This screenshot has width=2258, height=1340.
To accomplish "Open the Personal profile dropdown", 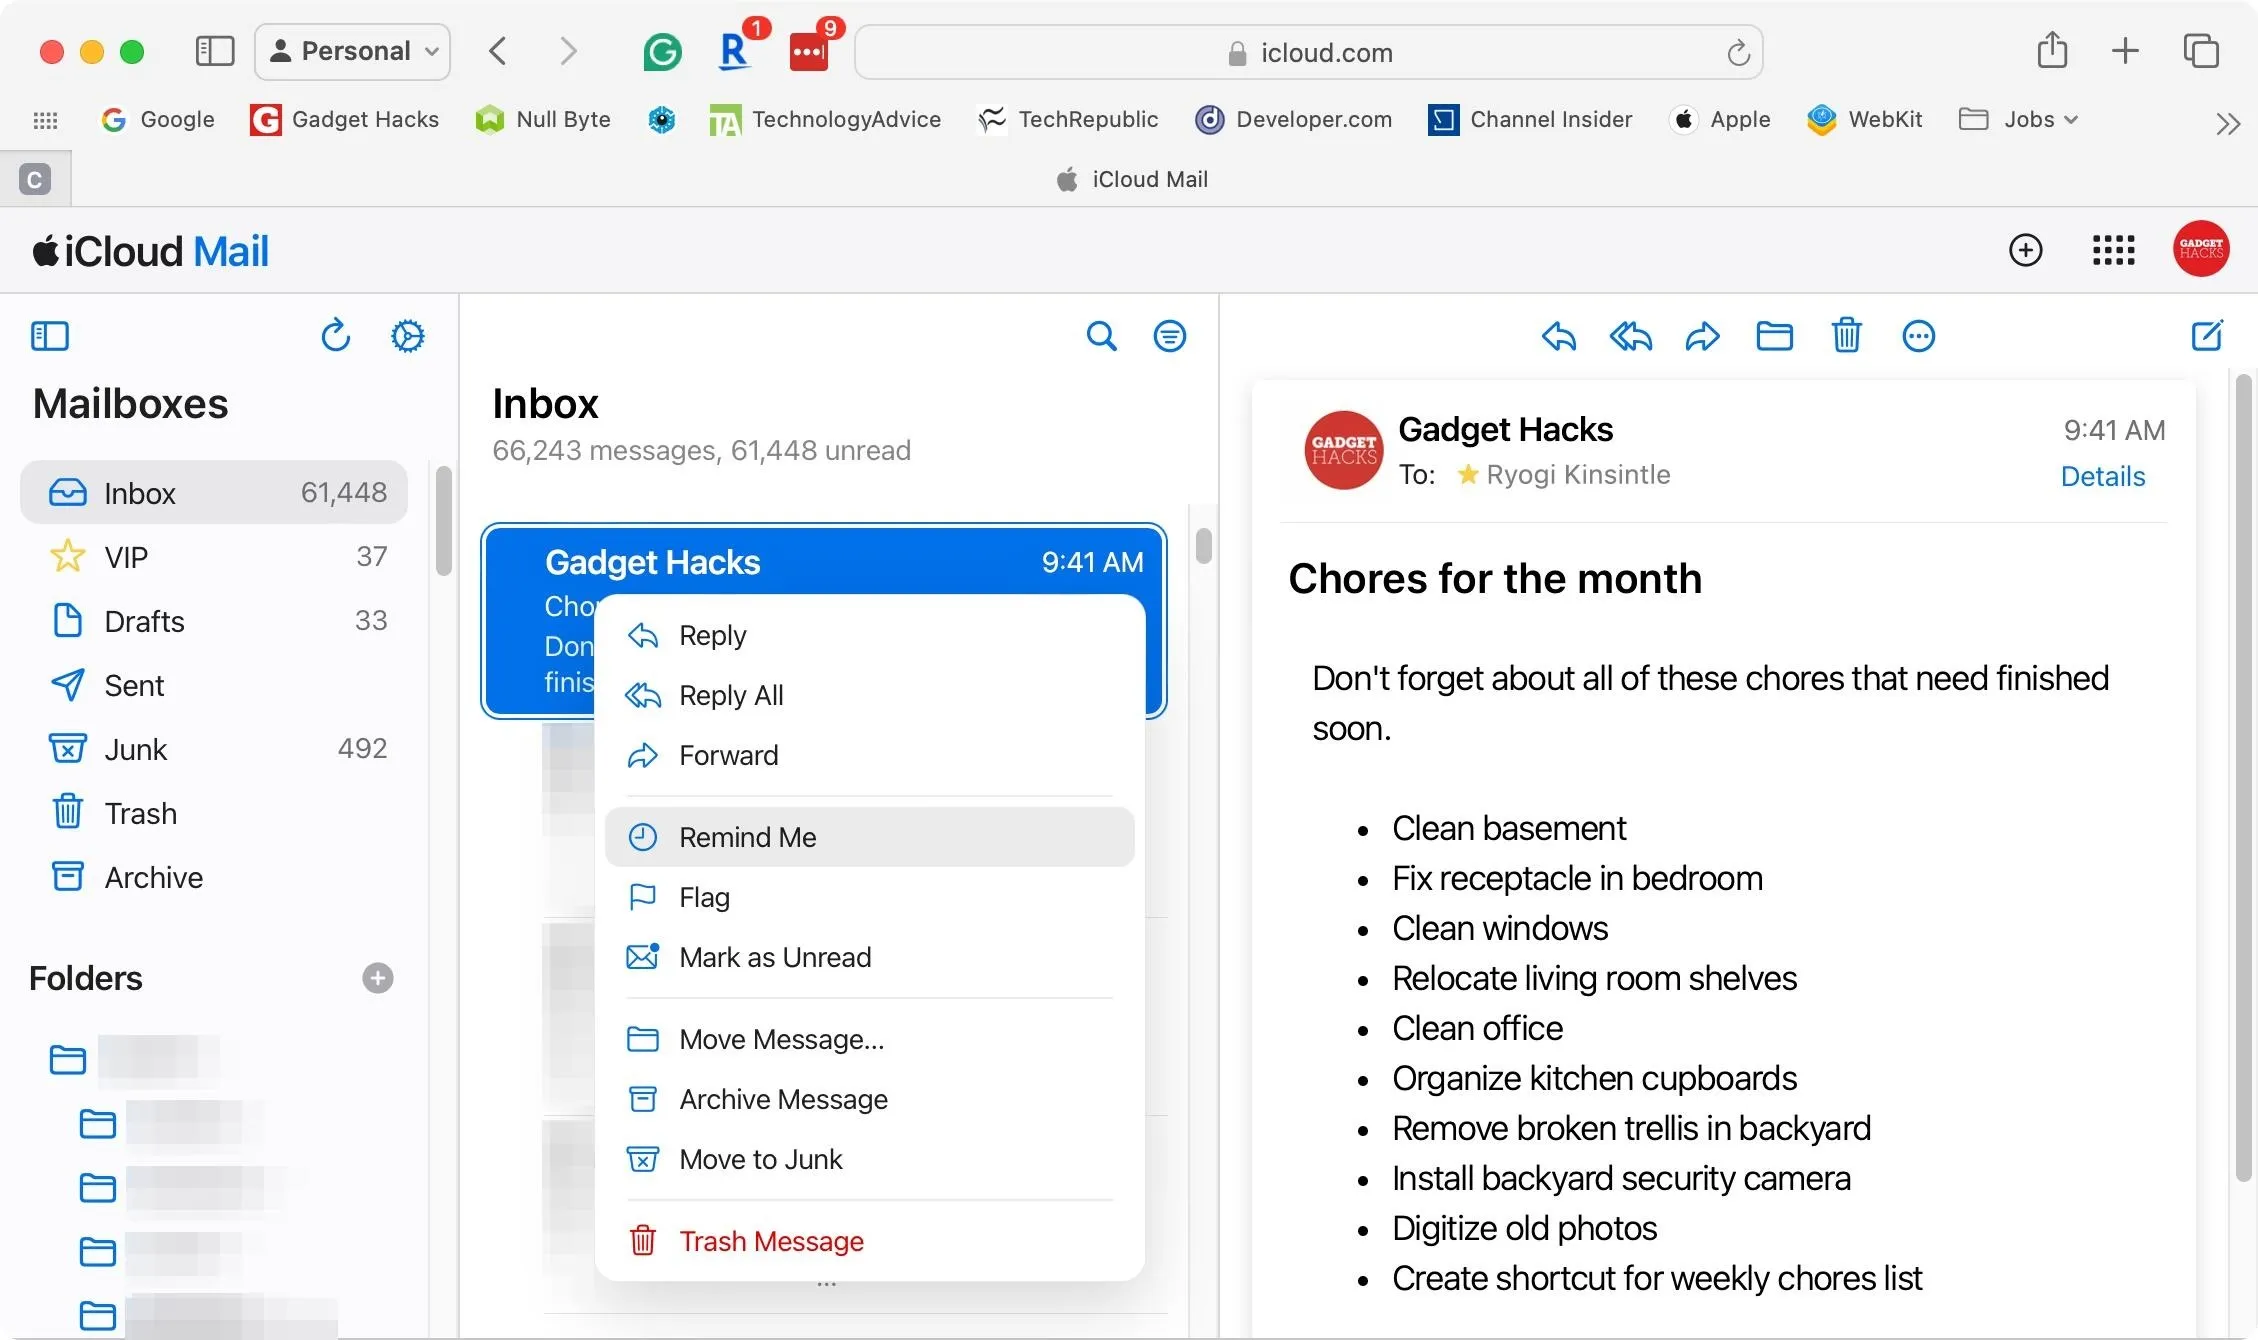I will pos(353,51).
